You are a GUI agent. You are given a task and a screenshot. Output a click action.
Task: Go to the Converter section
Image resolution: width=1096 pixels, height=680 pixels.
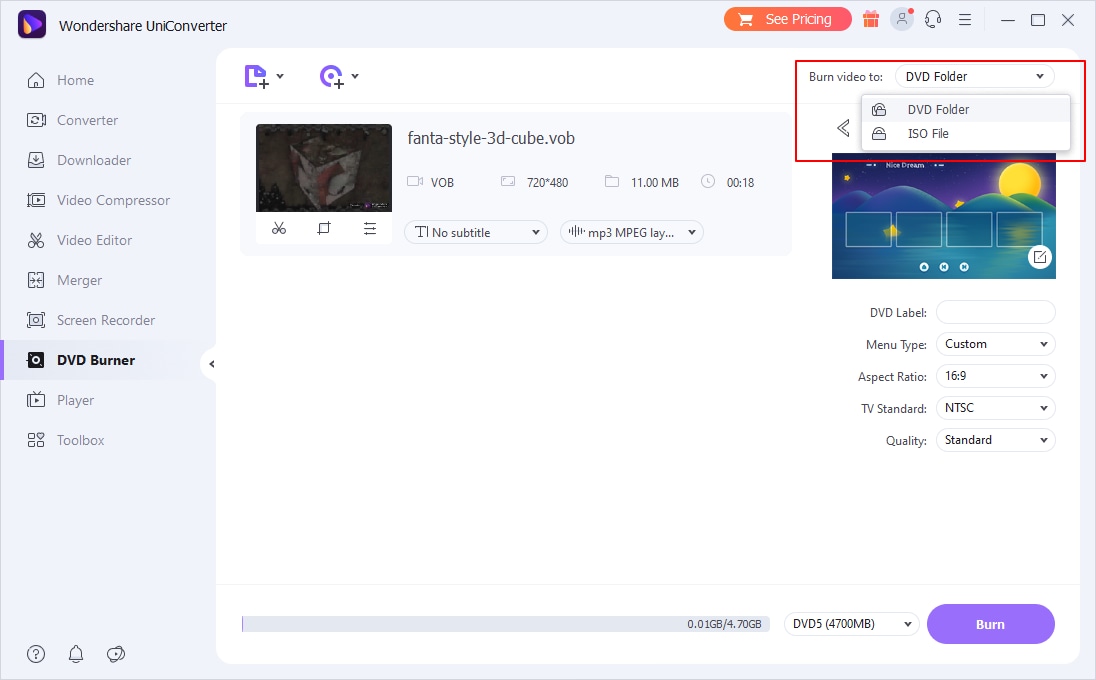(87, 120)
